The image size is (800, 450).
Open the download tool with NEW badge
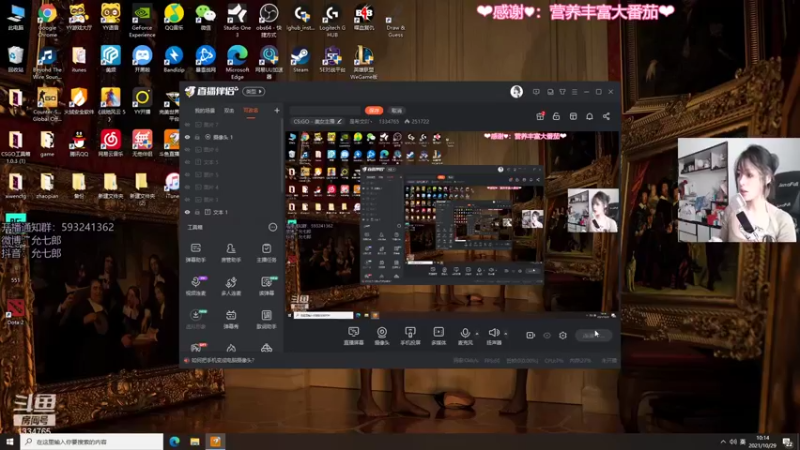click(x=195, y=319)
